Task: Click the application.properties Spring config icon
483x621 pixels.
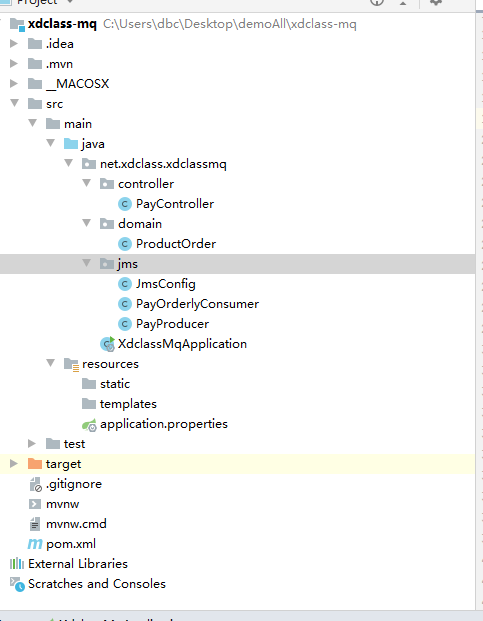Action: pos(89,425)
